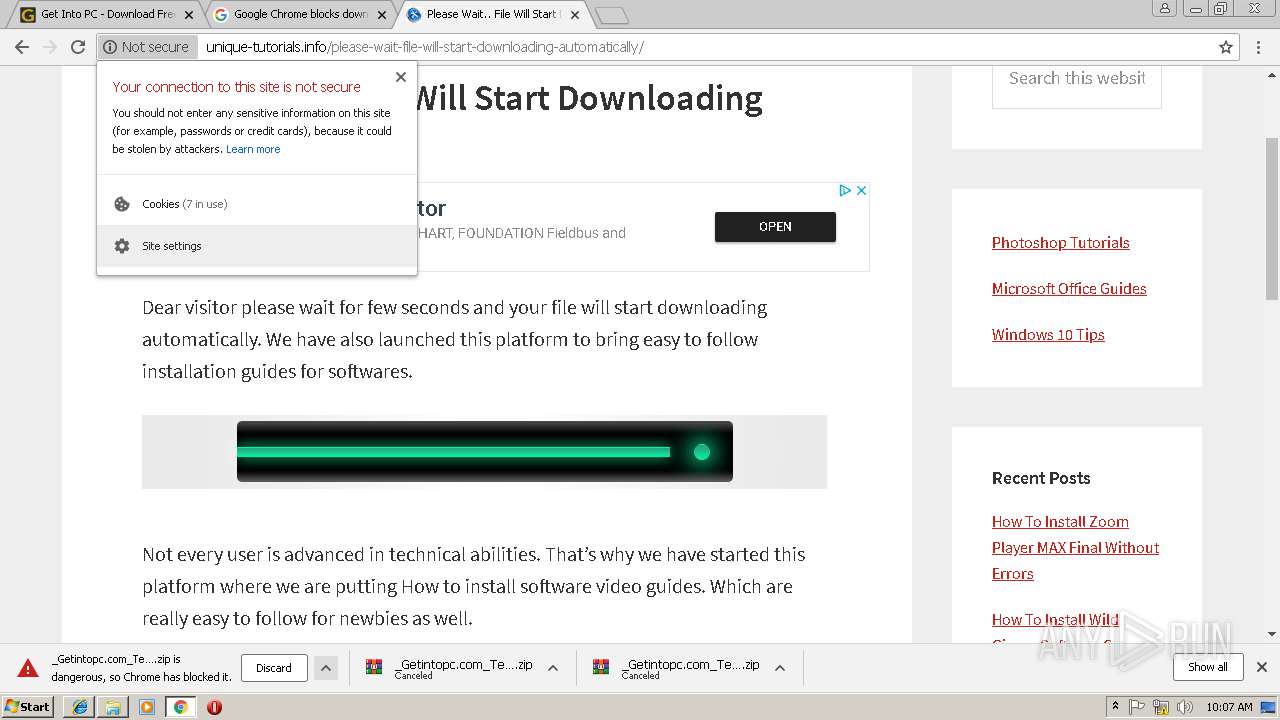Open Microsoft Office Guides link

(1069, 289)
